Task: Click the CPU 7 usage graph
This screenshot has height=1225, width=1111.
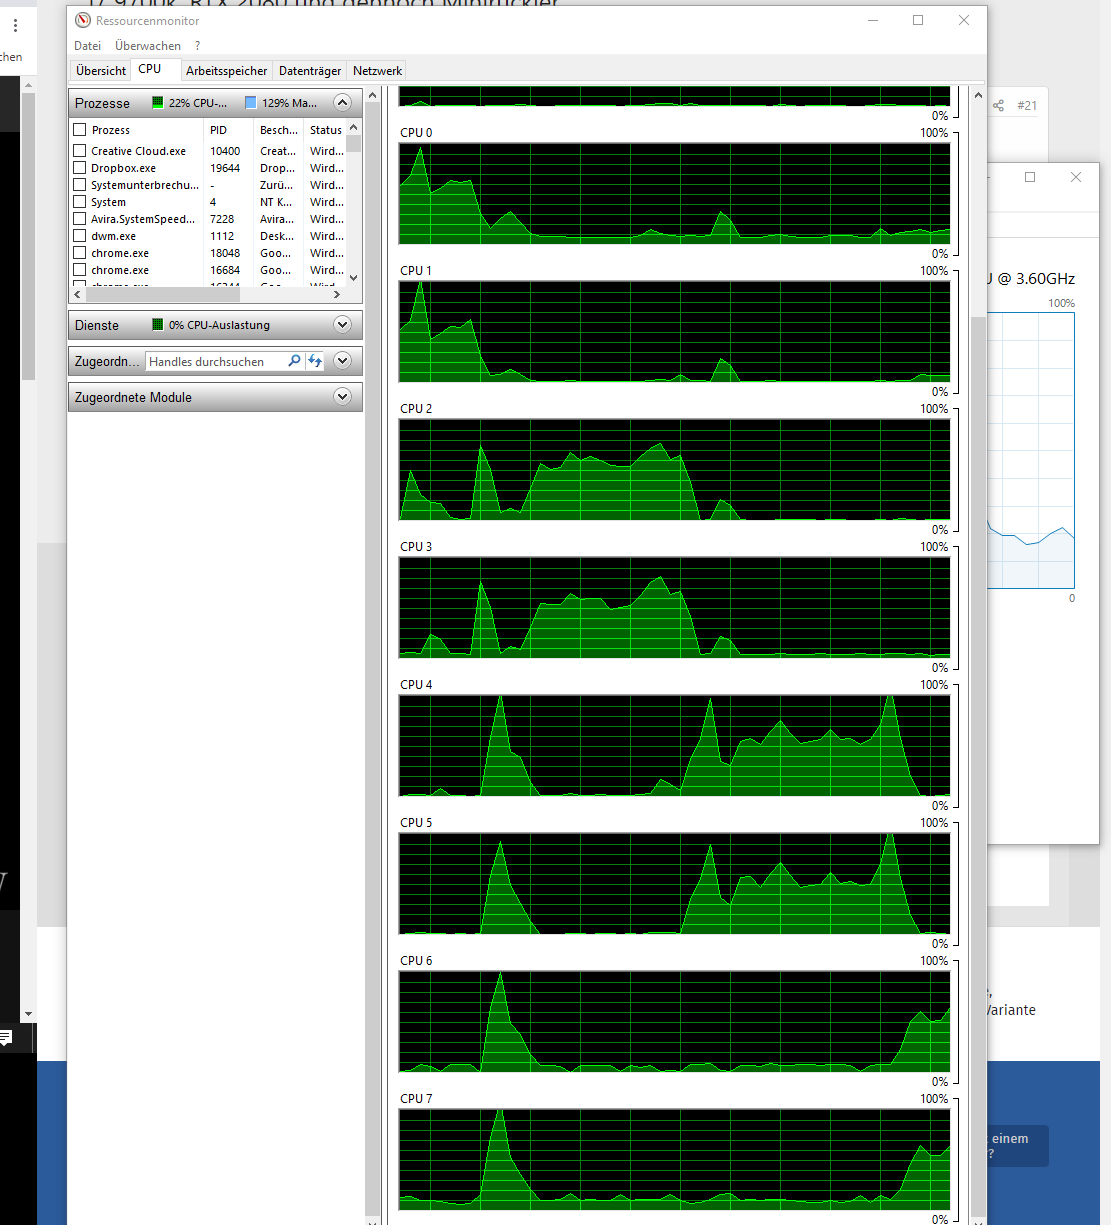Action: pyautogui.click(x=674, y=1159)
